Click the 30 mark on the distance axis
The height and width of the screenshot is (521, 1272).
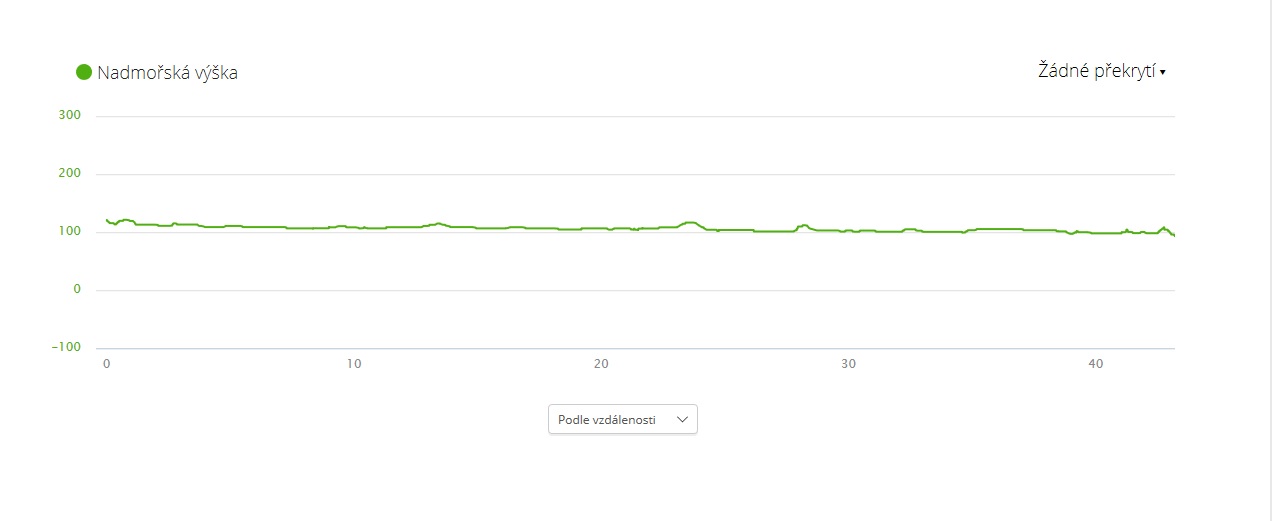click(x=849, y=364)
